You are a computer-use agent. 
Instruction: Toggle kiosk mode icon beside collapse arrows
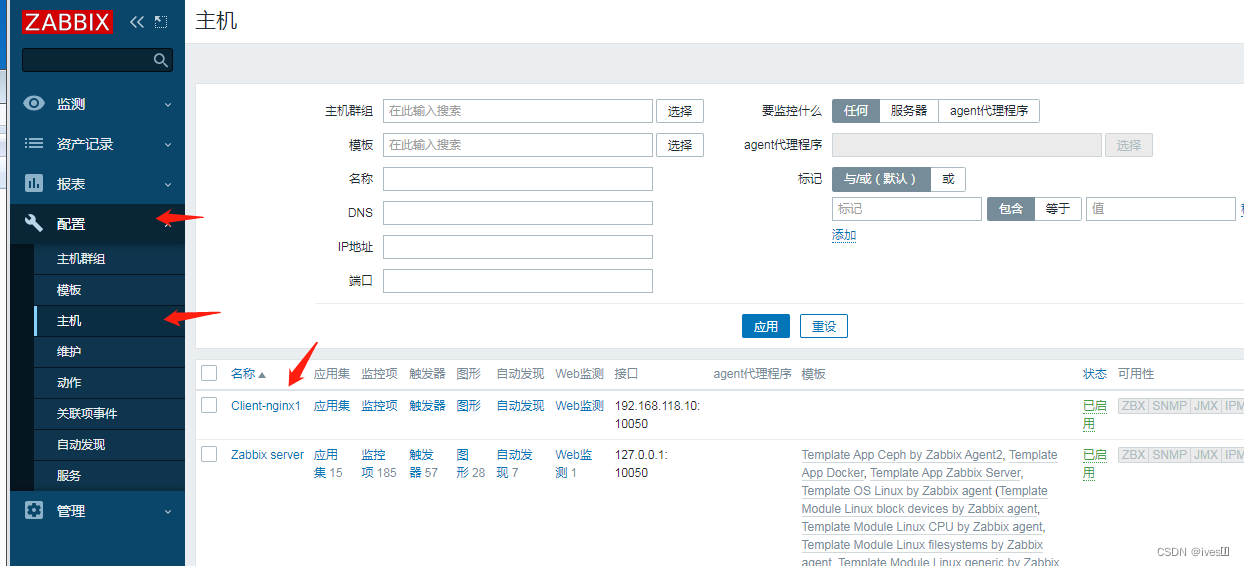coord(161,21)
